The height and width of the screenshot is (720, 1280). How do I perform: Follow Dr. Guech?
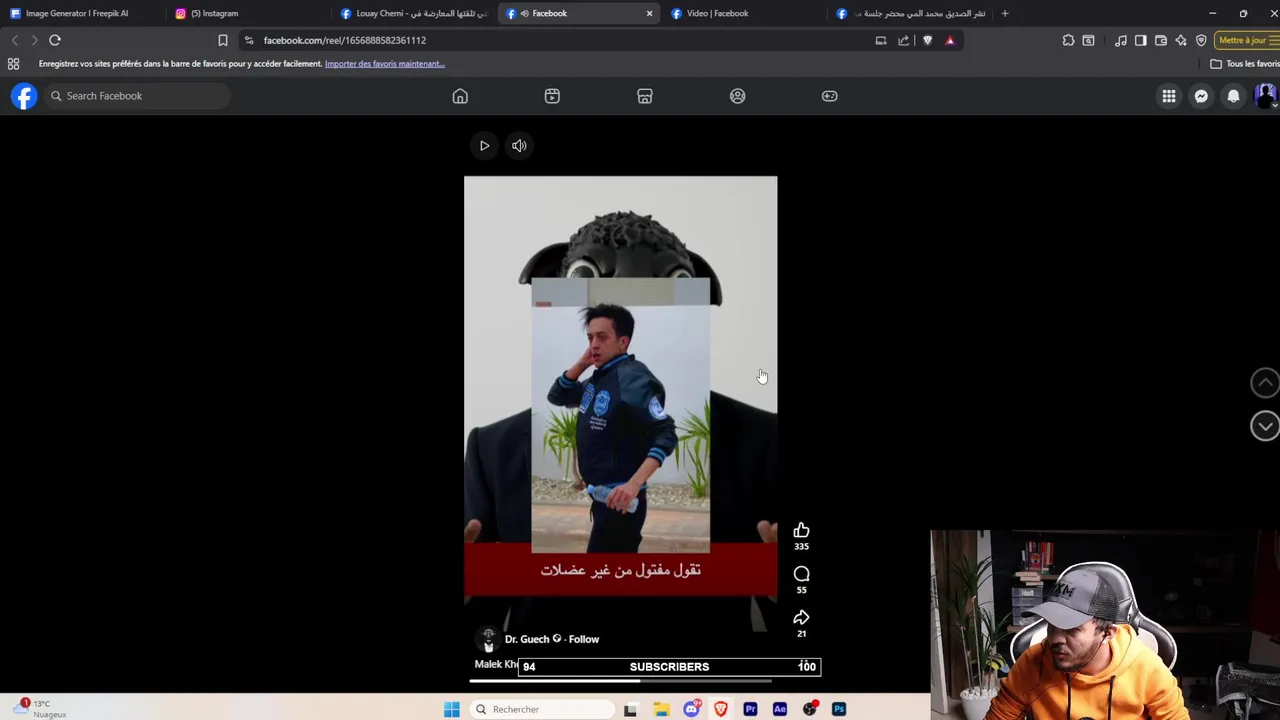tap(584, 639)
